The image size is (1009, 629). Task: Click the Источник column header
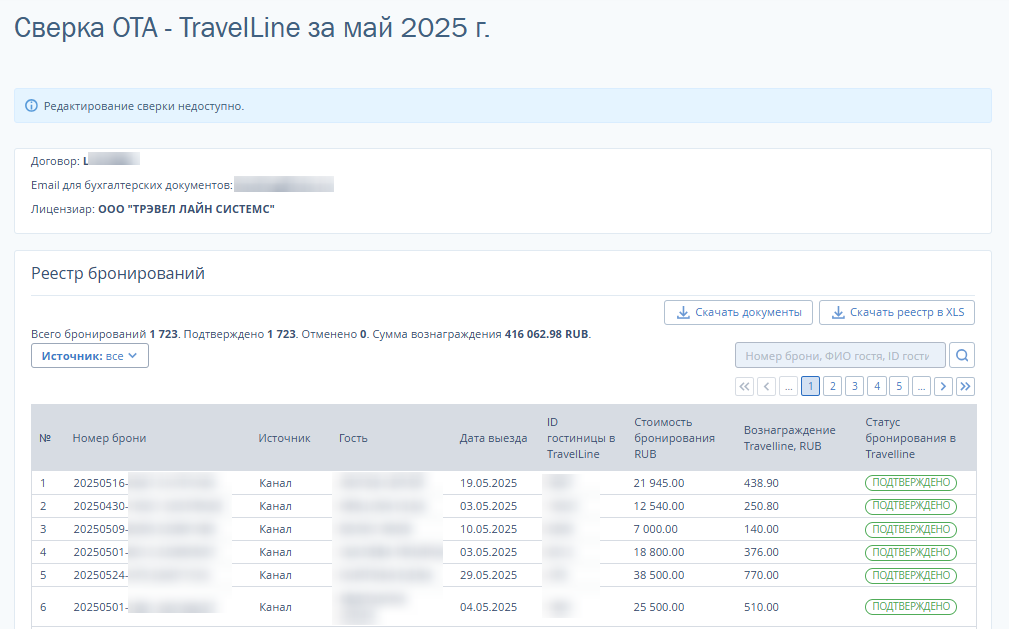284,438
